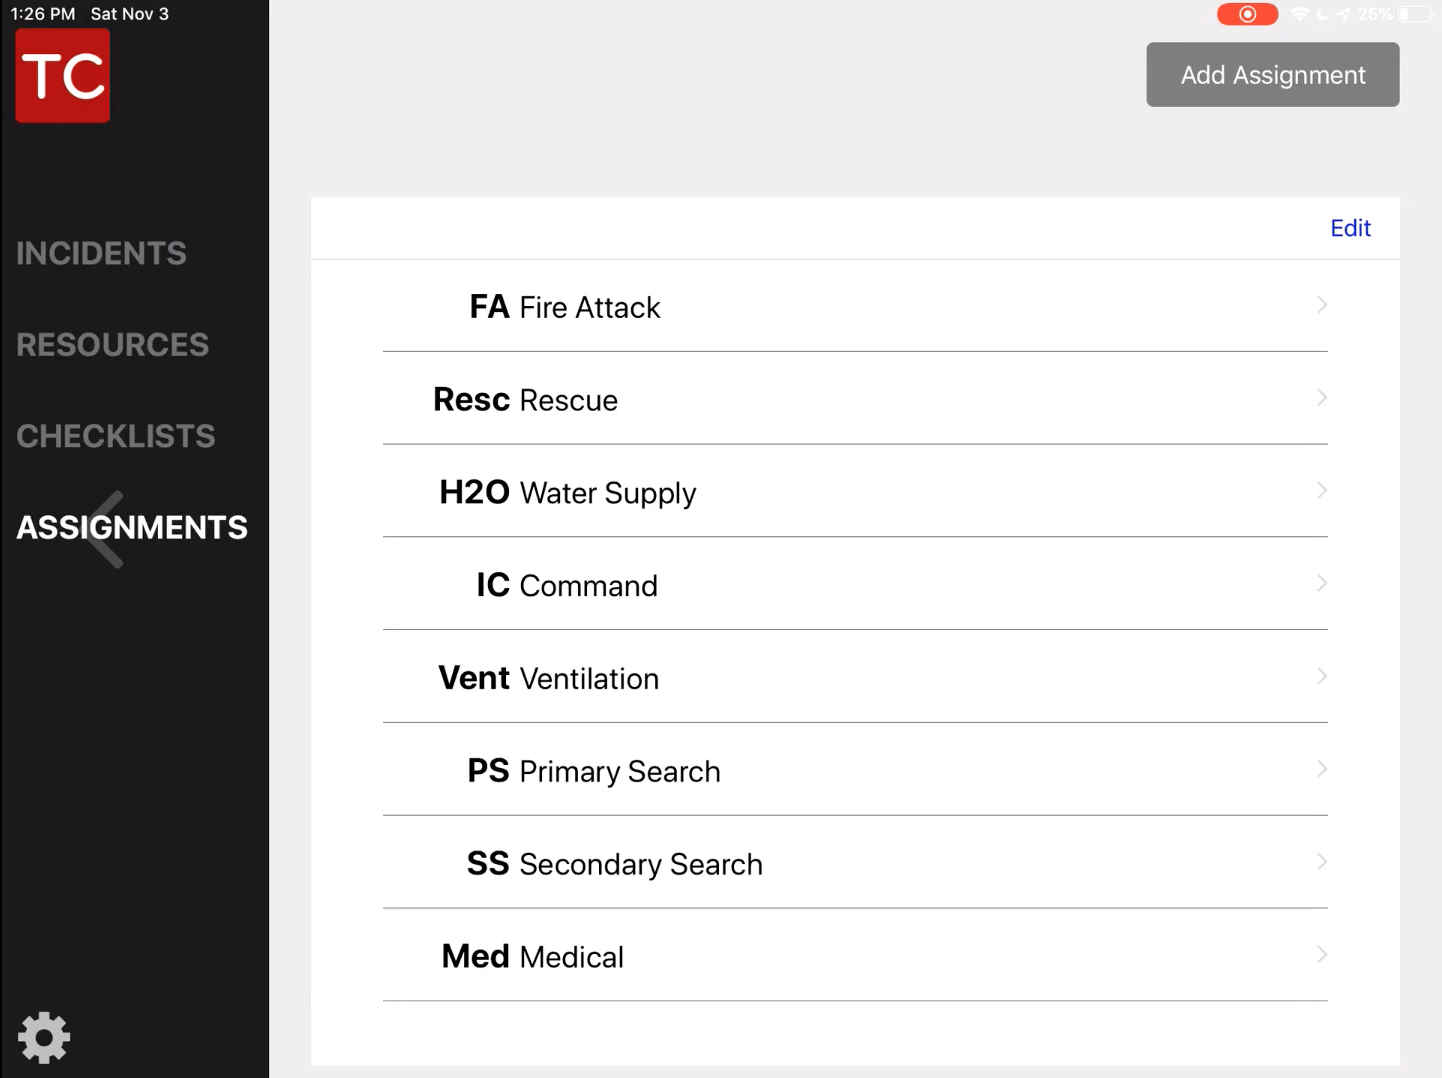The height and width of the screenshot is (1078, 1442).
Task: Collapse sidebar with the back arrow
Action: 105,529
